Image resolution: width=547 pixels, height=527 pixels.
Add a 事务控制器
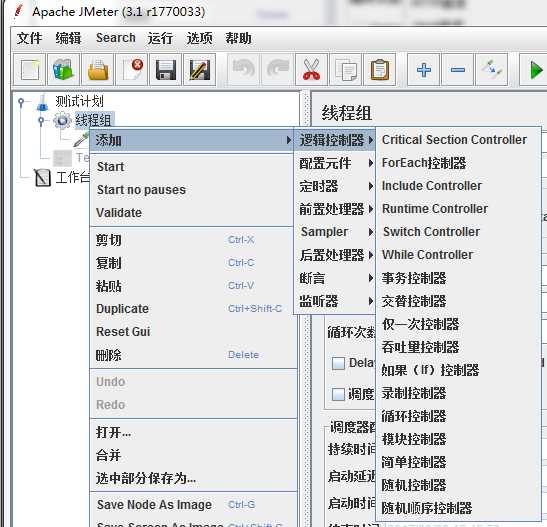pyautogui.click(x=458, y=278)
